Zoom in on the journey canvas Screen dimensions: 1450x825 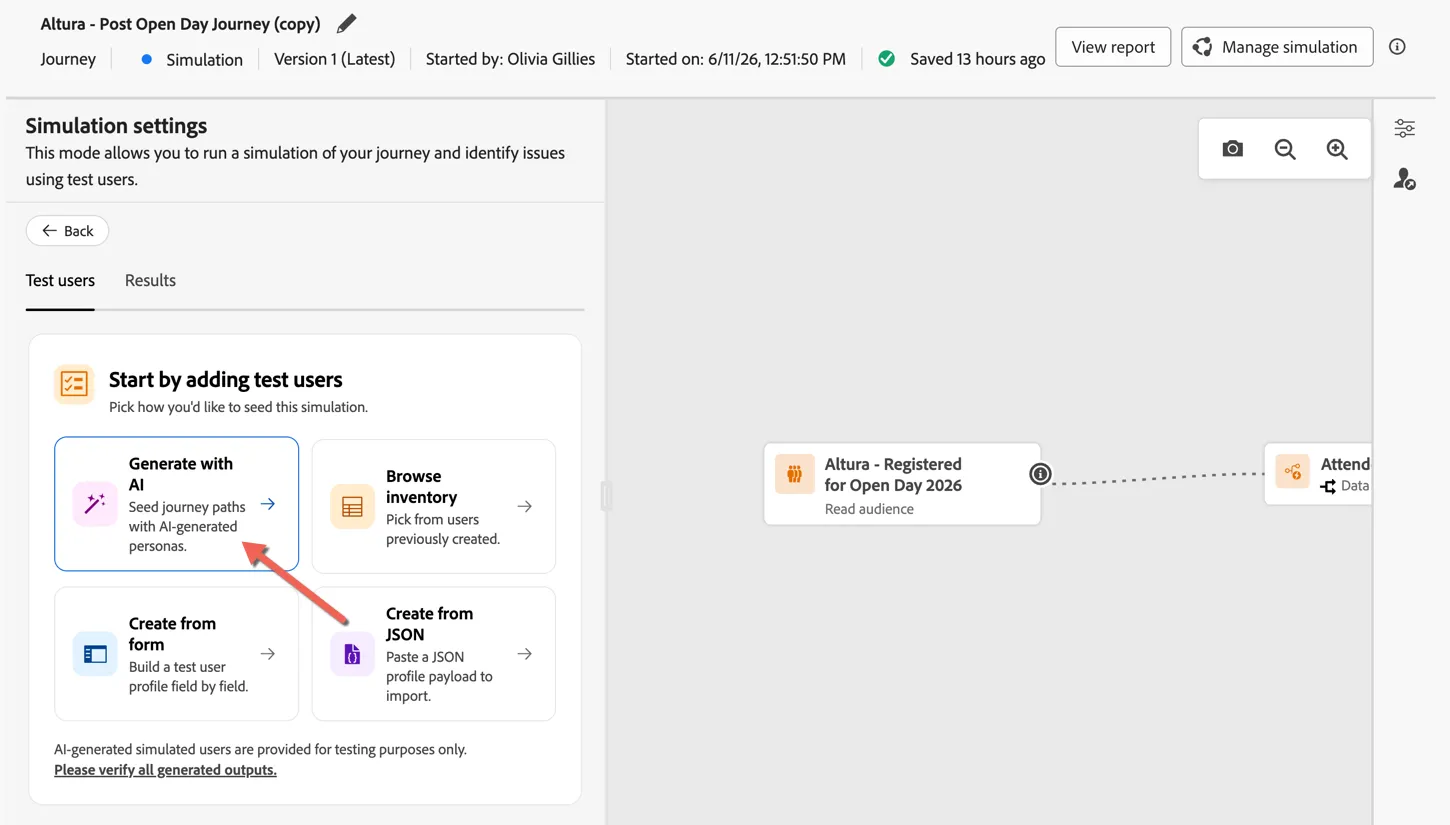point(1337,149)
